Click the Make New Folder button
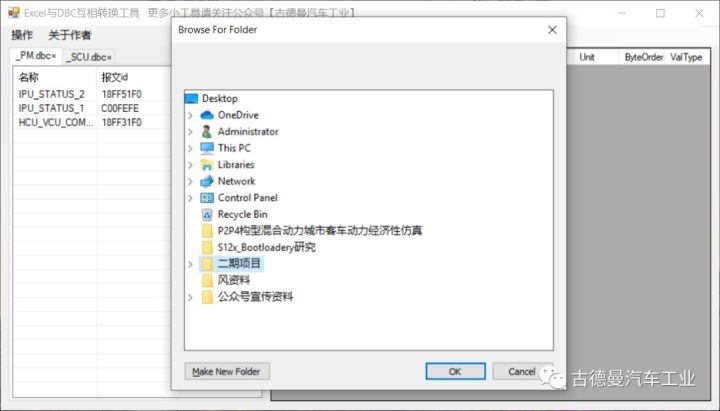The image size is (720, 411). point(227,371)
